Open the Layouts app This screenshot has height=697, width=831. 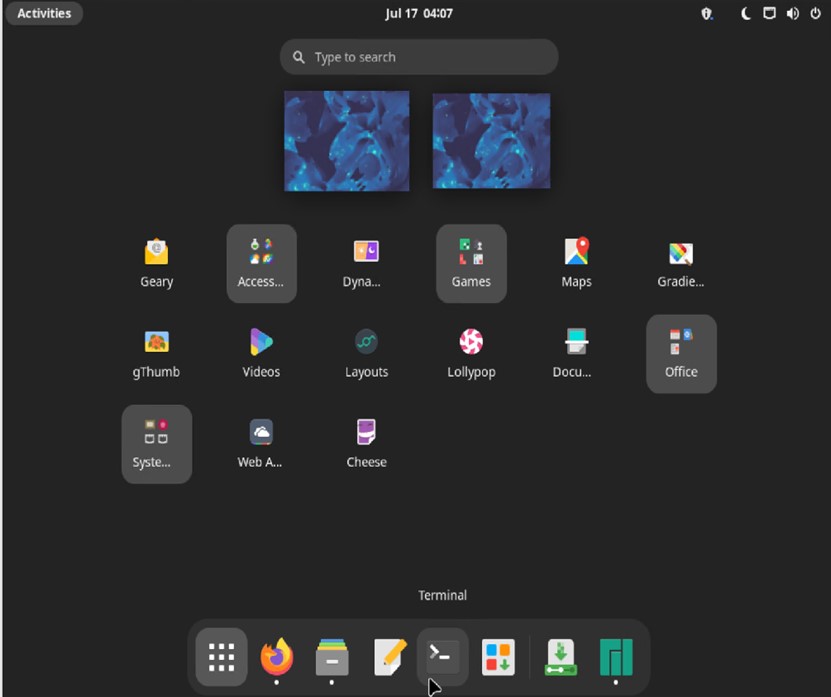[366, 354]
